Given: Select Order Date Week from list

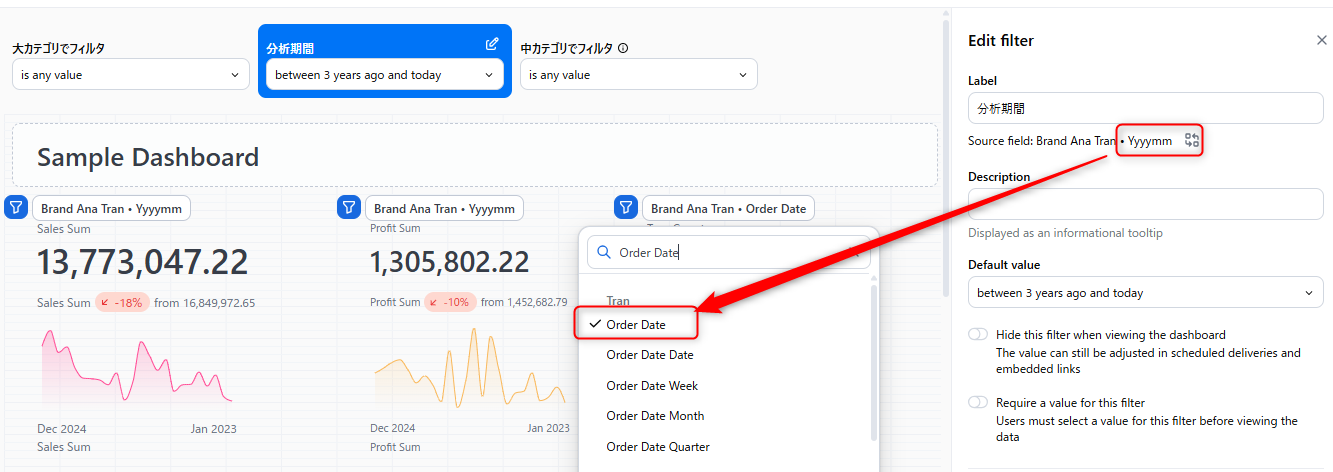Looking at the screenshot, I should point(652,385).
